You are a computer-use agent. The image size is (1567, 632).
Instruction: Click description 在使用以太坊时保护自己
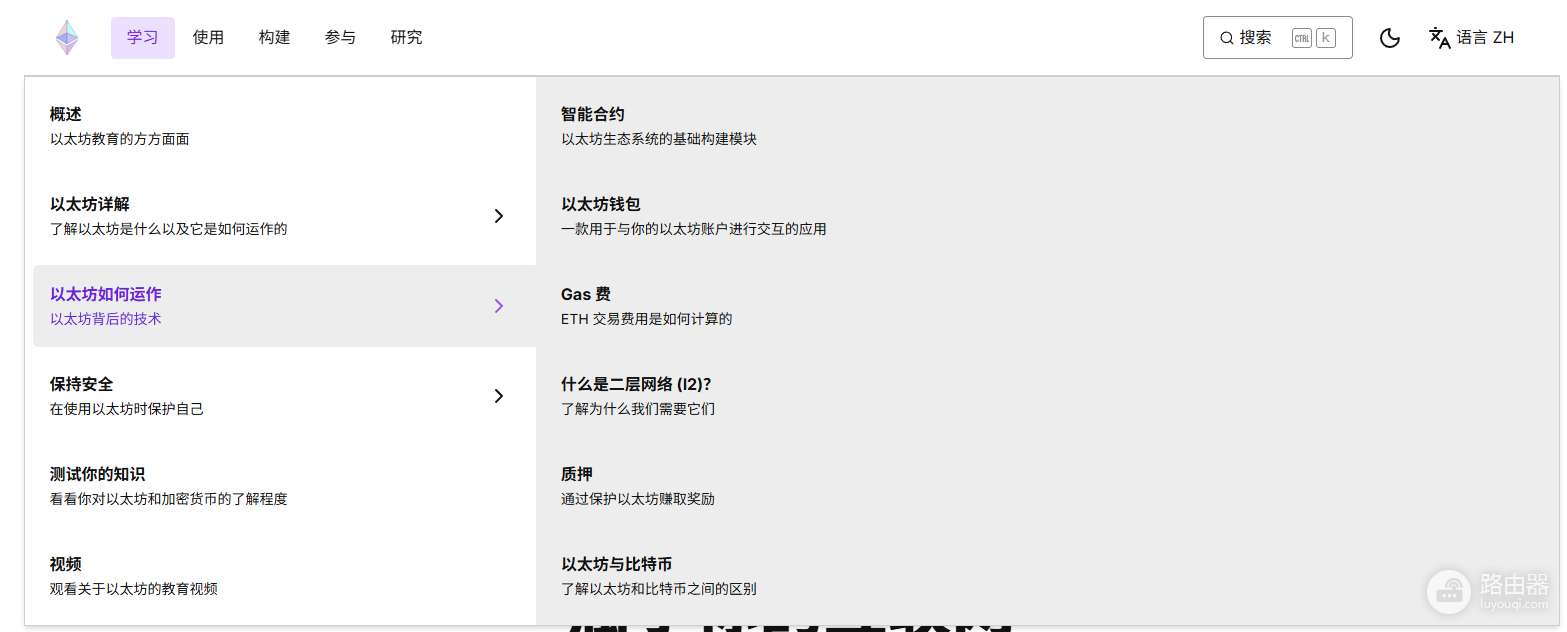tap(127, 409)
